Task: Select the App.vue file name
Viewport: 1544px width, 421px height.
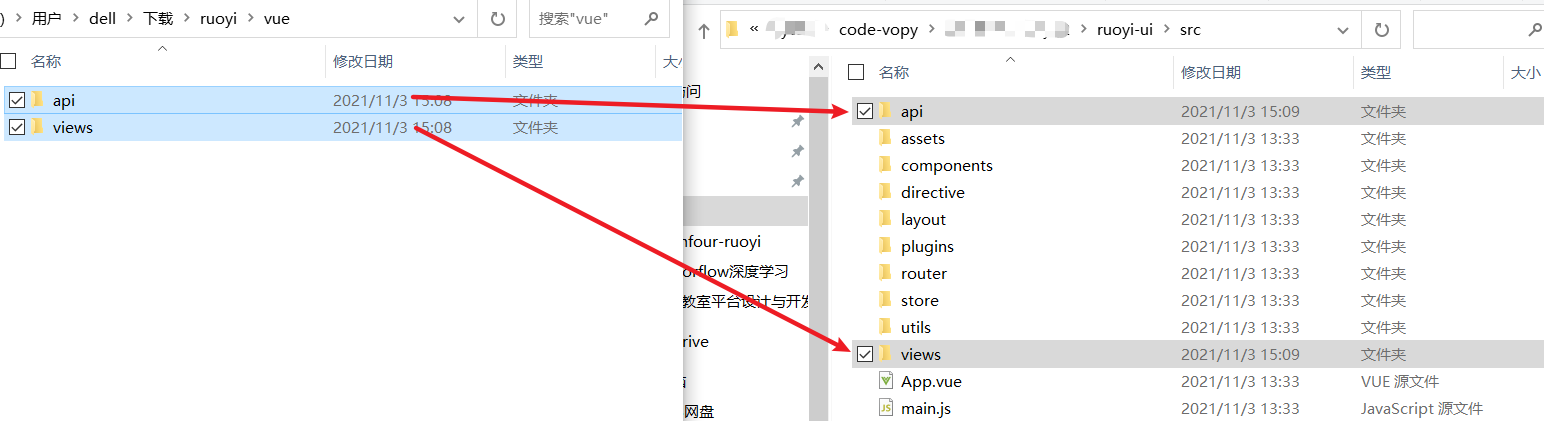Action: [x=931, y=381]
